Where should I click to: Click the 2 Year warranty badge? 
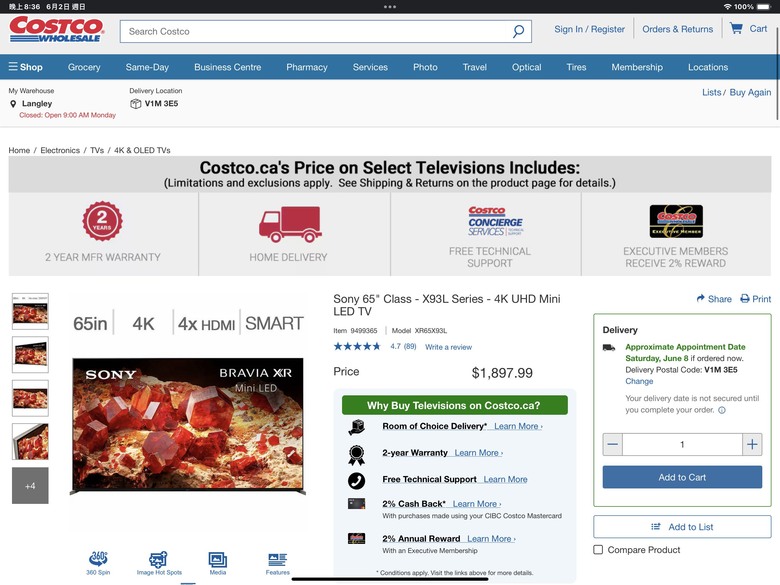(x=102, y=221)
